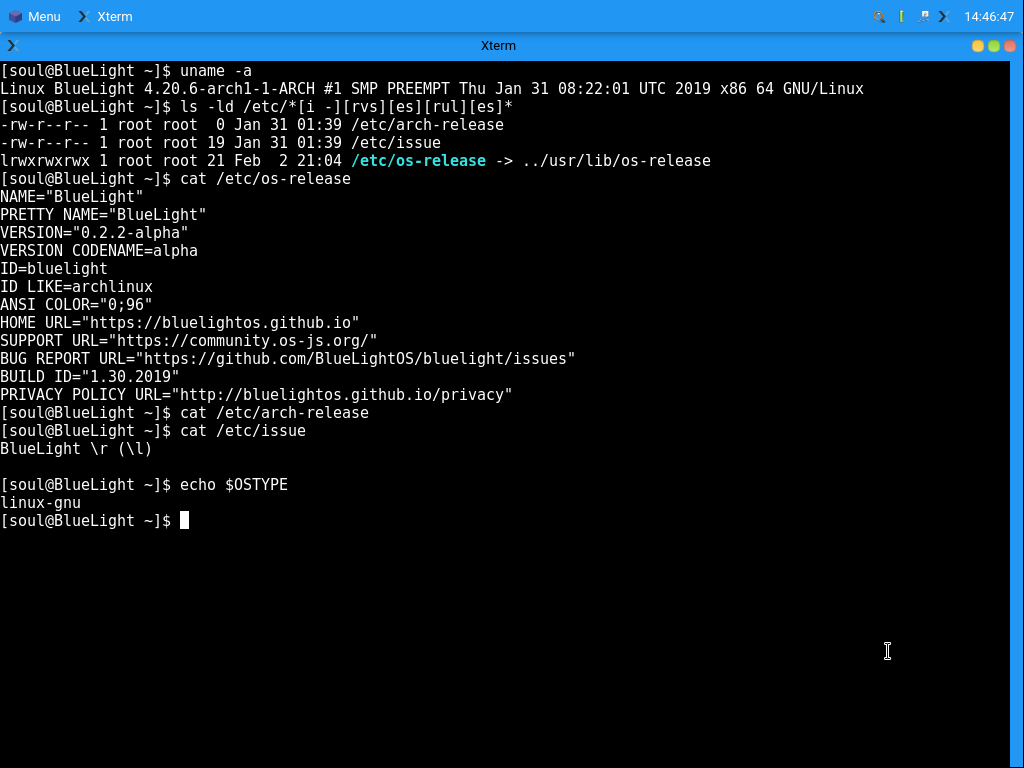Click the 'cat /etc/issue' command text
1024x768 pixels.
pos(243,430)
